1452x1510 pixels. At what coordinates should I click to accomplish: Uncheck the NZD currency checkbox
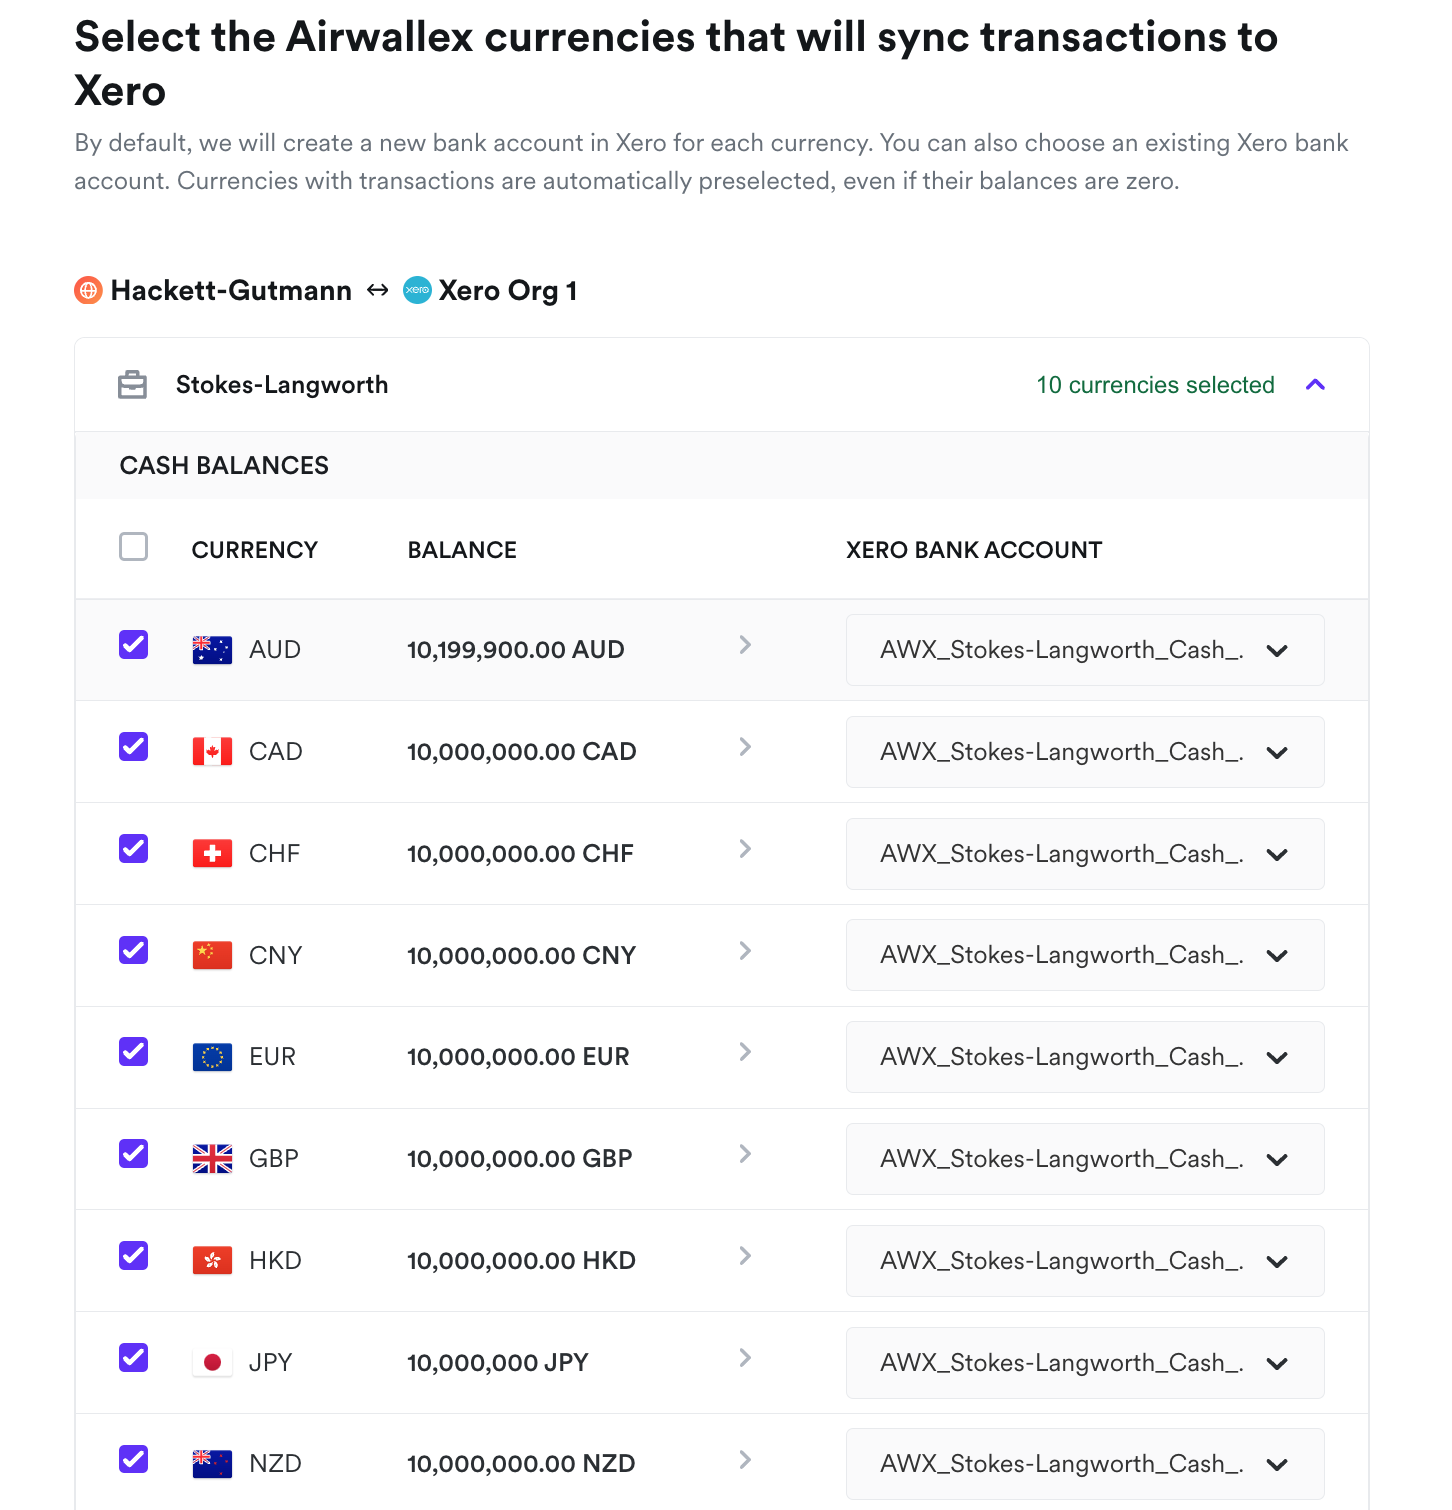133,1459
